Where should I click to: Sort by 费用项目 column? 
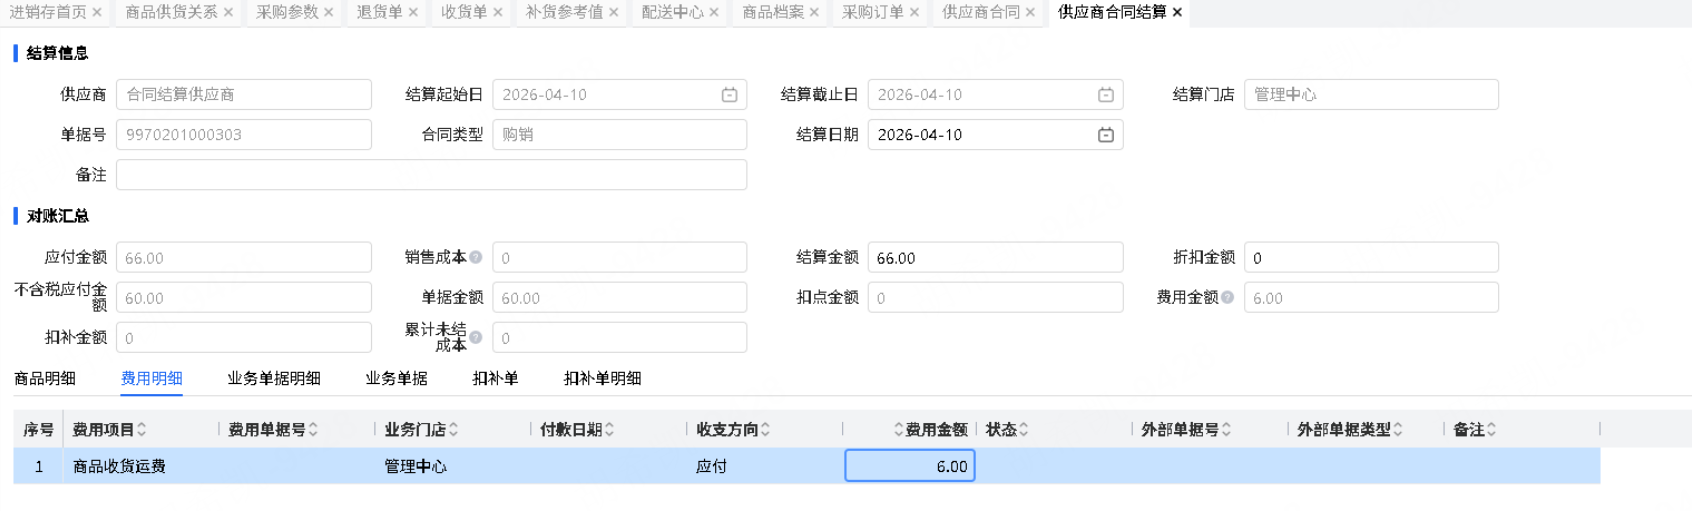click(142, 429)
